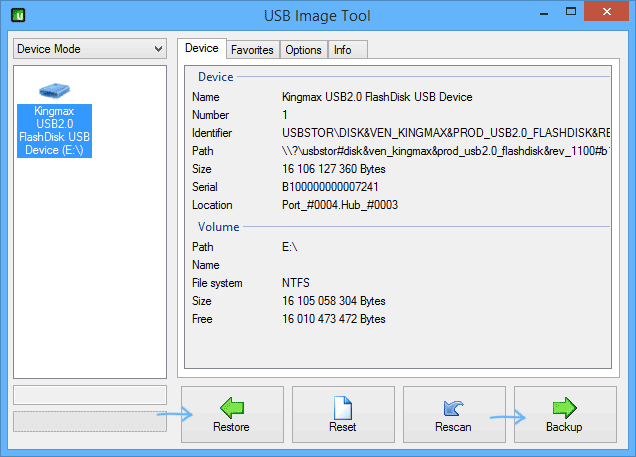Click the NTFS file system value
Screen dimensions: 636x457
pos(297,283)
